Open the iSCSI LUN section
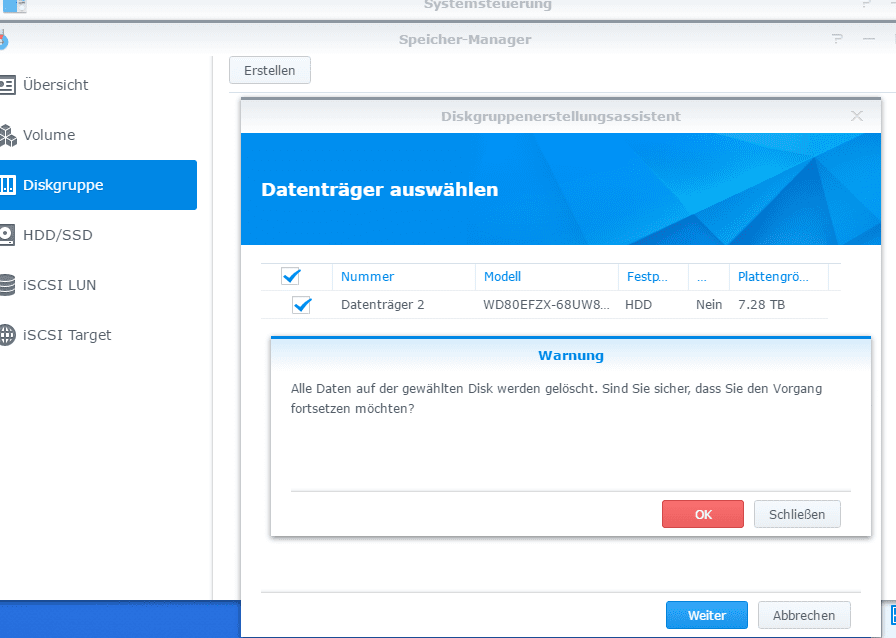This screenshot has width=896, height=638. tap(59, 285)
